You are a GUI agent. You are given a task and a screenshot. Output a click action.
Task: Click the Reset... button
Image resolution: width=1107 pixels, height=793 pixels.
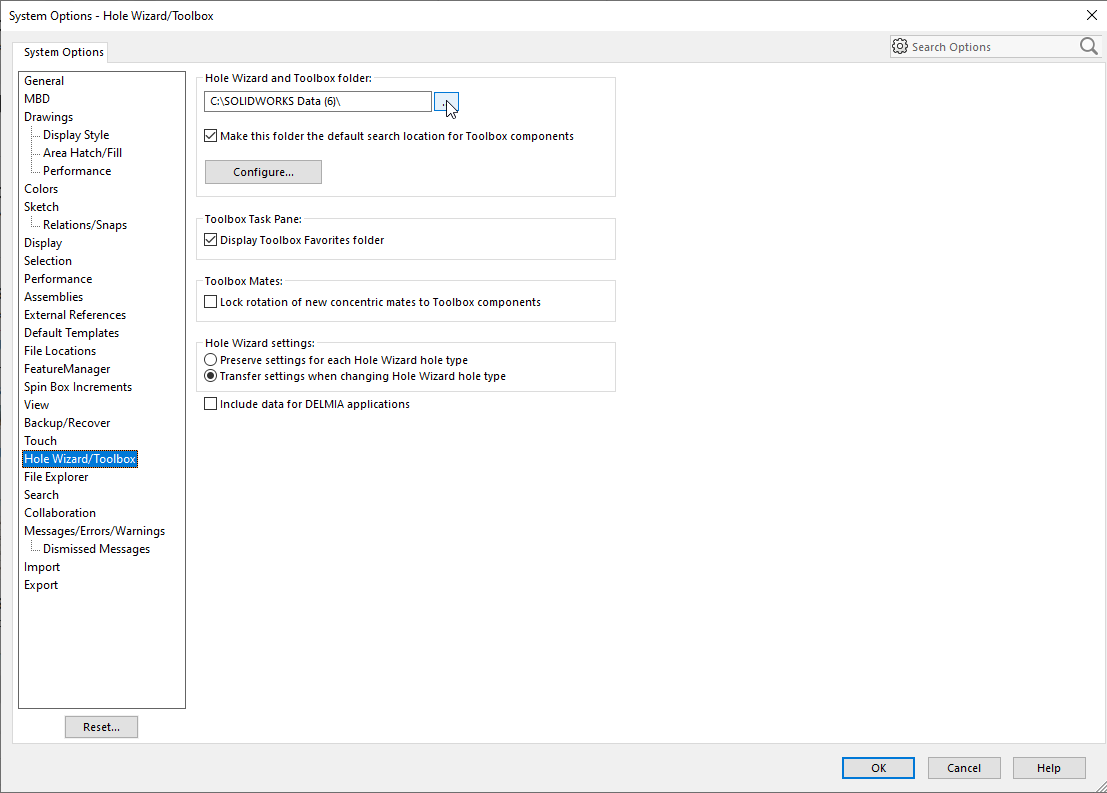(x=101, y=727)
